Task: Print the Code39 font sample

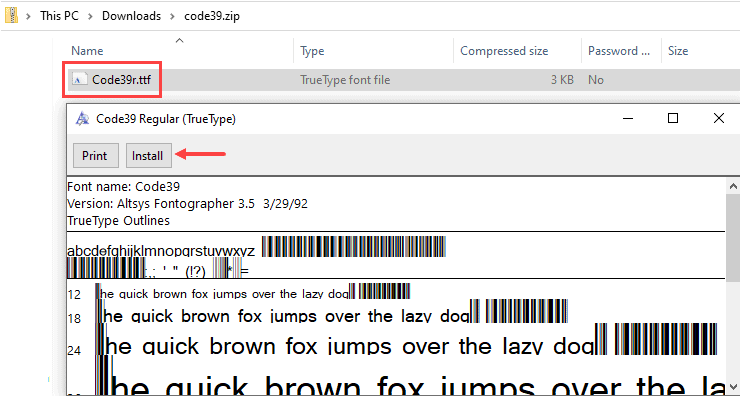Action: point(95,156)
